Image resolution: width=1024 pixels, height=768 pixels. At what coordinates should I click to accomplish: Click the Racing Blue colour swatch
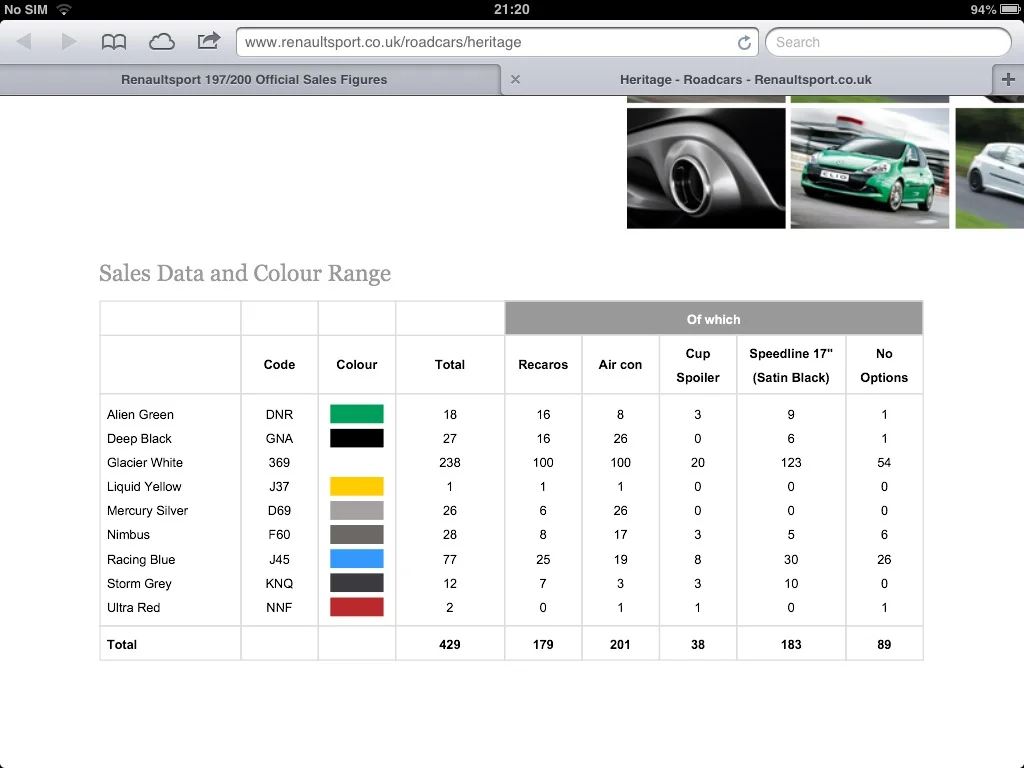pyautogui.click(x=357, y=559)
